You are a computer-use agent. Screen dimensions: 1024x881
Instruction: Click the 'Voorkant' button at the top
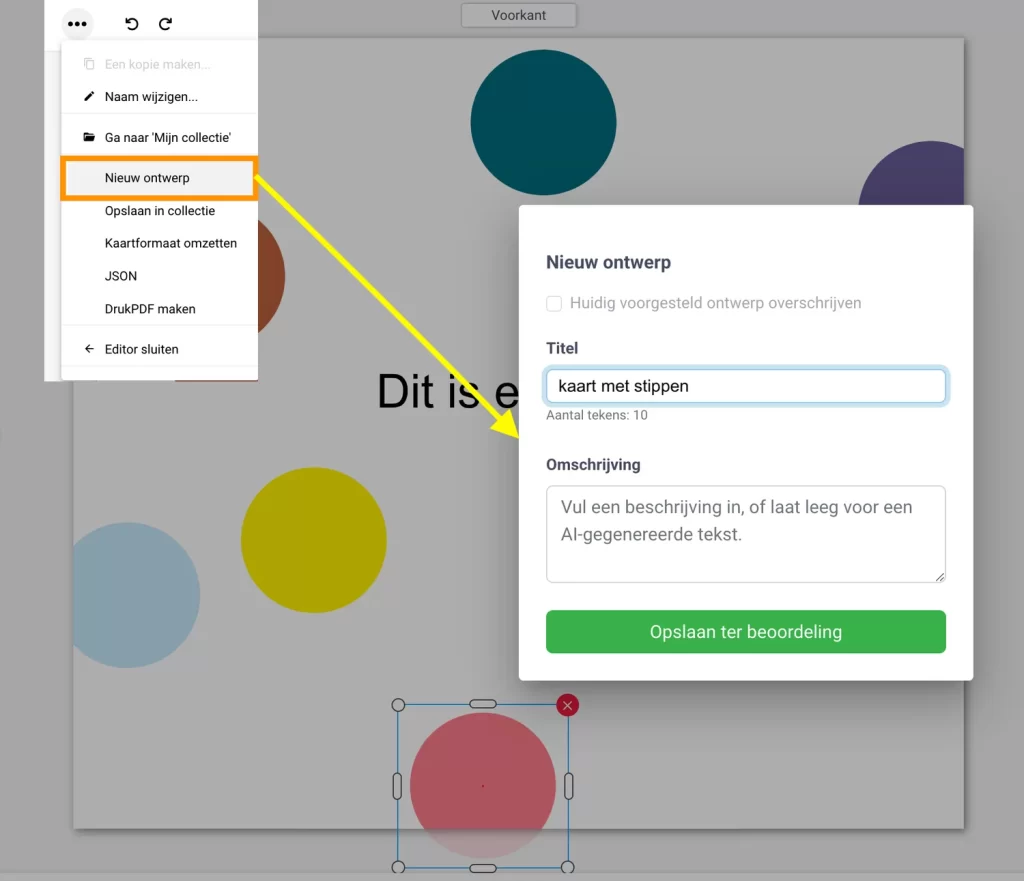coord(518,15)
